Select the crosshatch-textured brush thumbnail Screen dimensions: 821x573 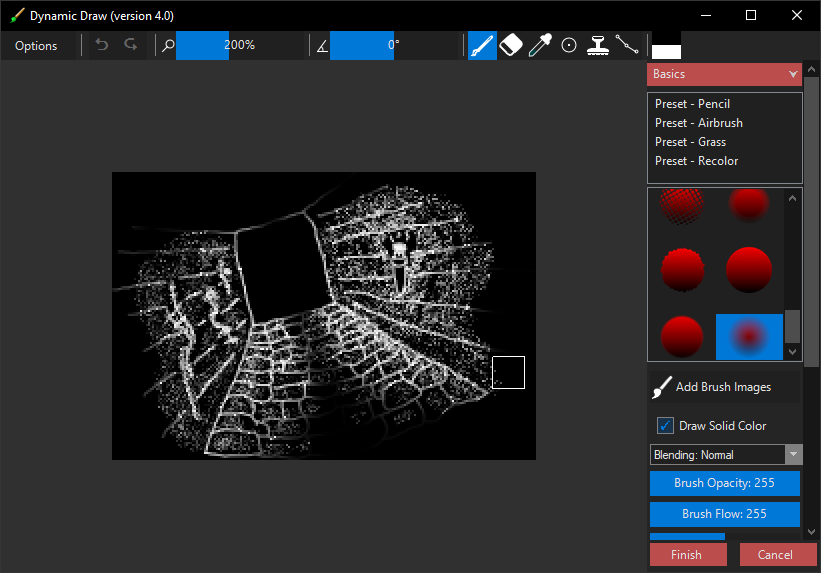[682, 205]
